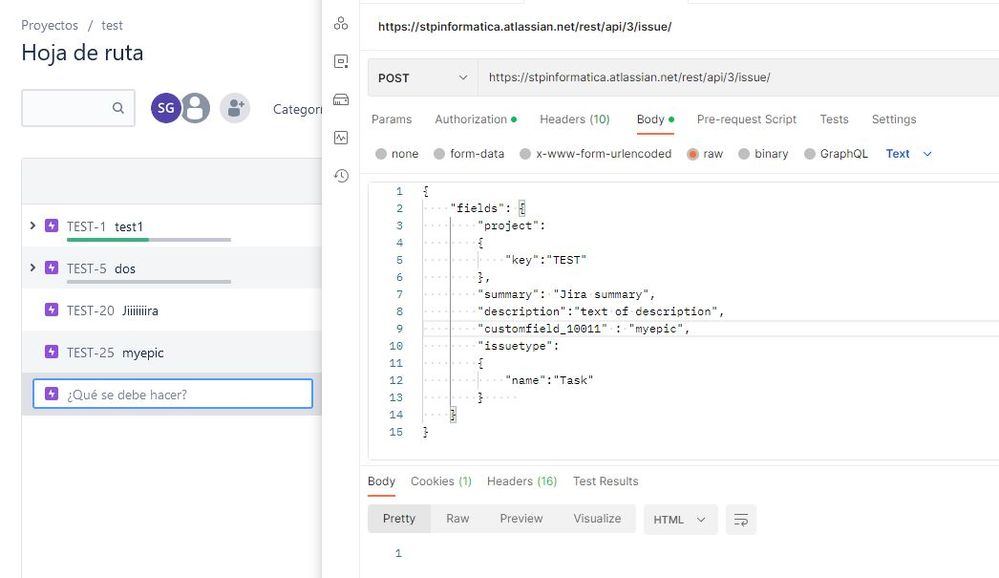Expand the TEST-1 epic row
Viewport: 999px width, 578px height.
(32, 226)
